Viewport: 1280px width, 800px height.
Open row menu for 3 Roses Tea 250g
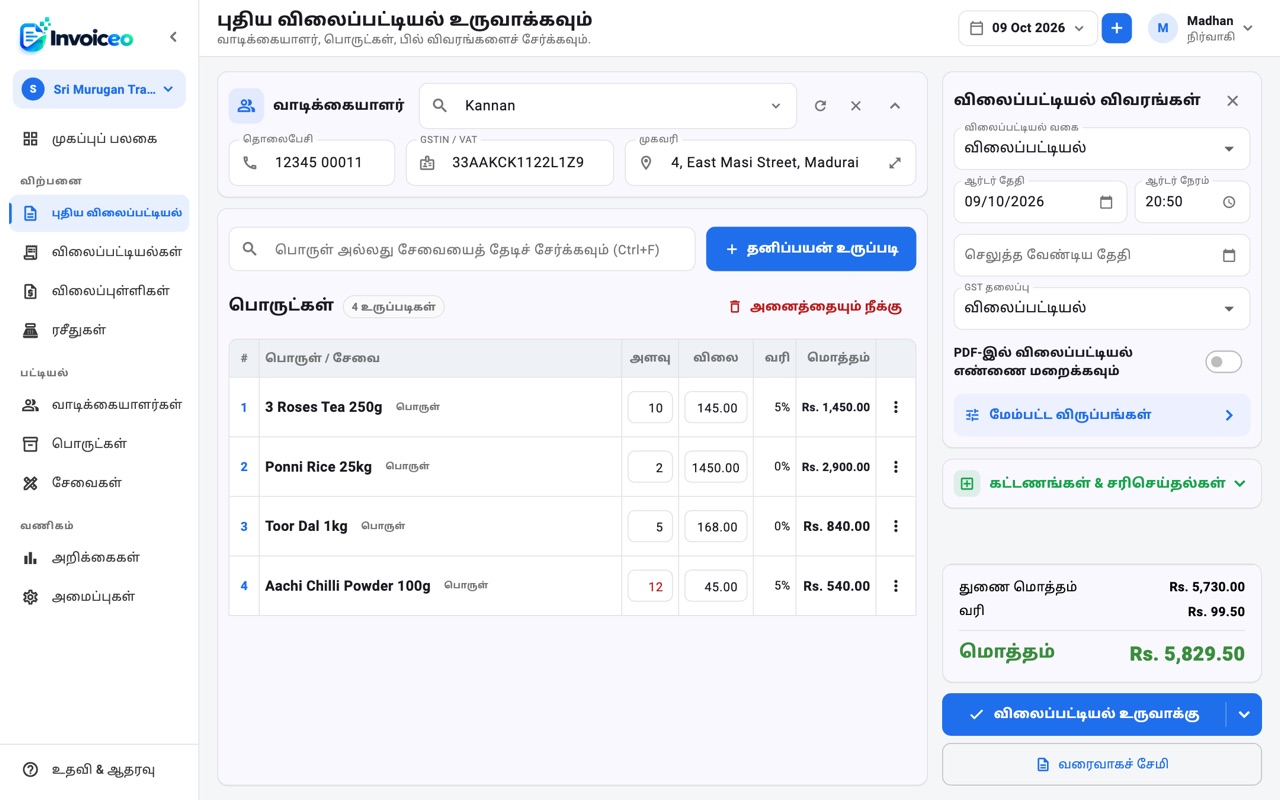[896, 407]
